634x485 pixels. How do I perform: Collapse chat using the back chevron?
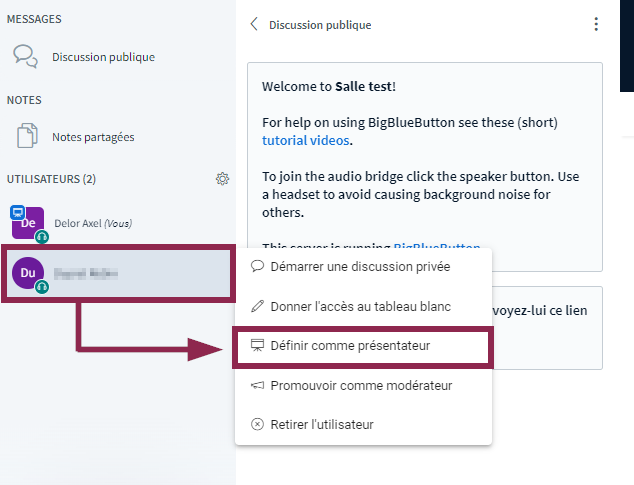click(255, 24)
